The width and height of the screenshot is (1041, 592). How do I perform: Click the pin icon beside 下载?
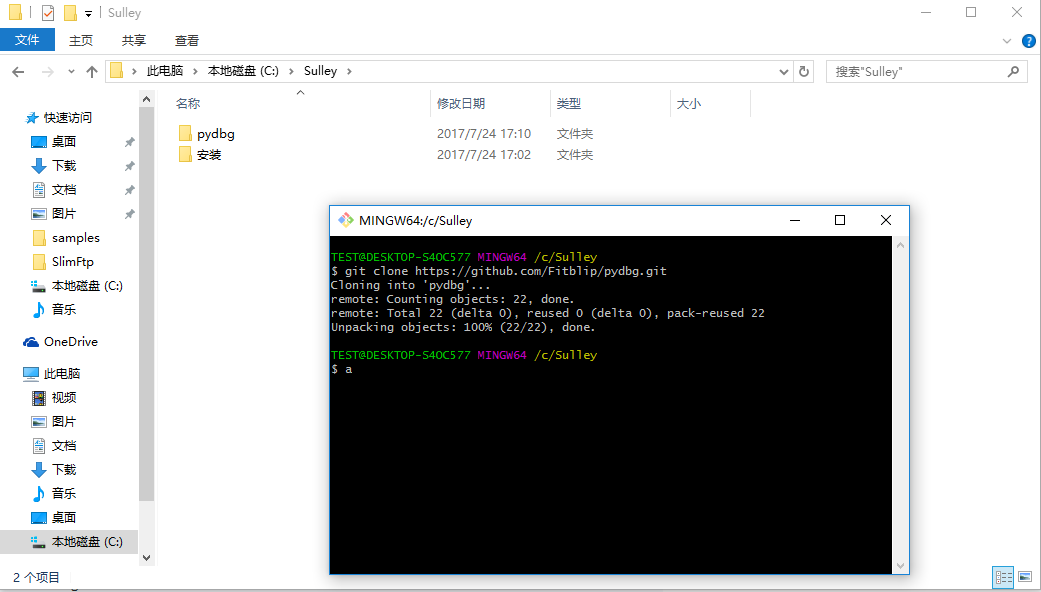click(129, 166)
